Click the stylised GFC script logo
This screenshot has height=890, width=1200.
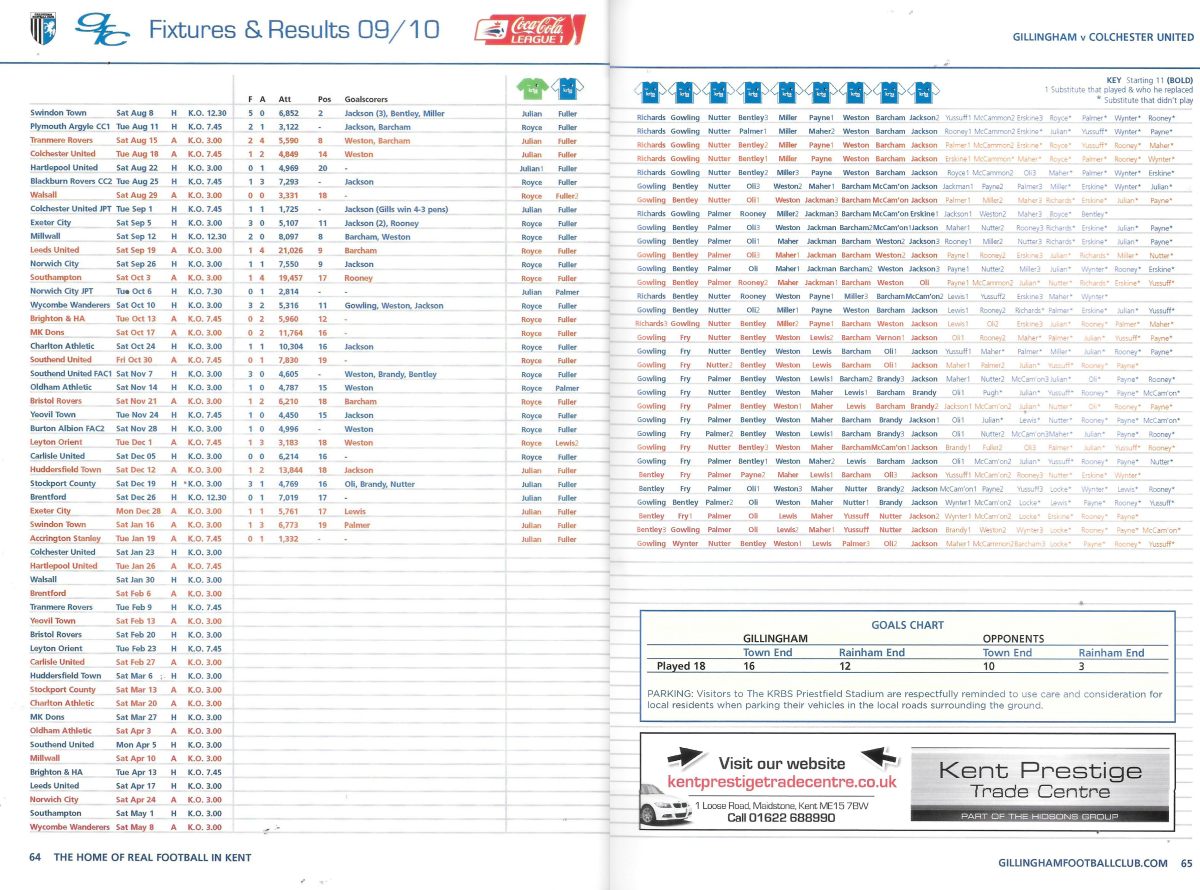coord(104,29)
